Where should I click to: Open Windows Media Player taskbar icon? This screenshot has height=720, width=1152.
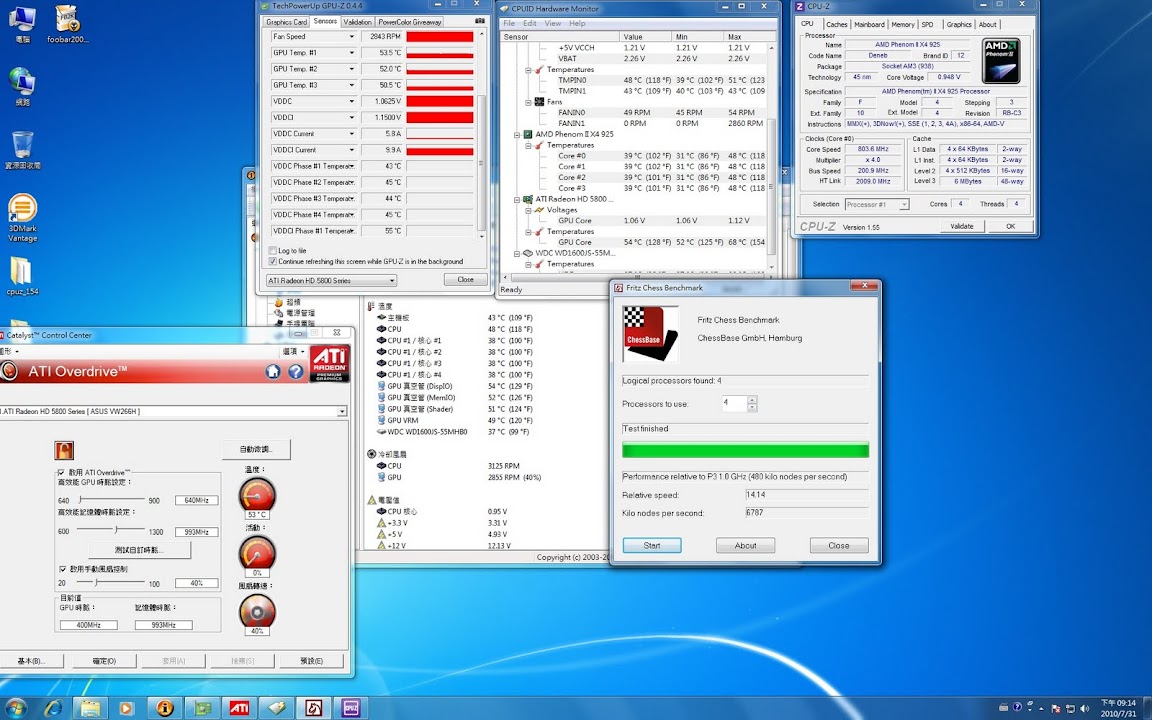click(x=127, y=708)
